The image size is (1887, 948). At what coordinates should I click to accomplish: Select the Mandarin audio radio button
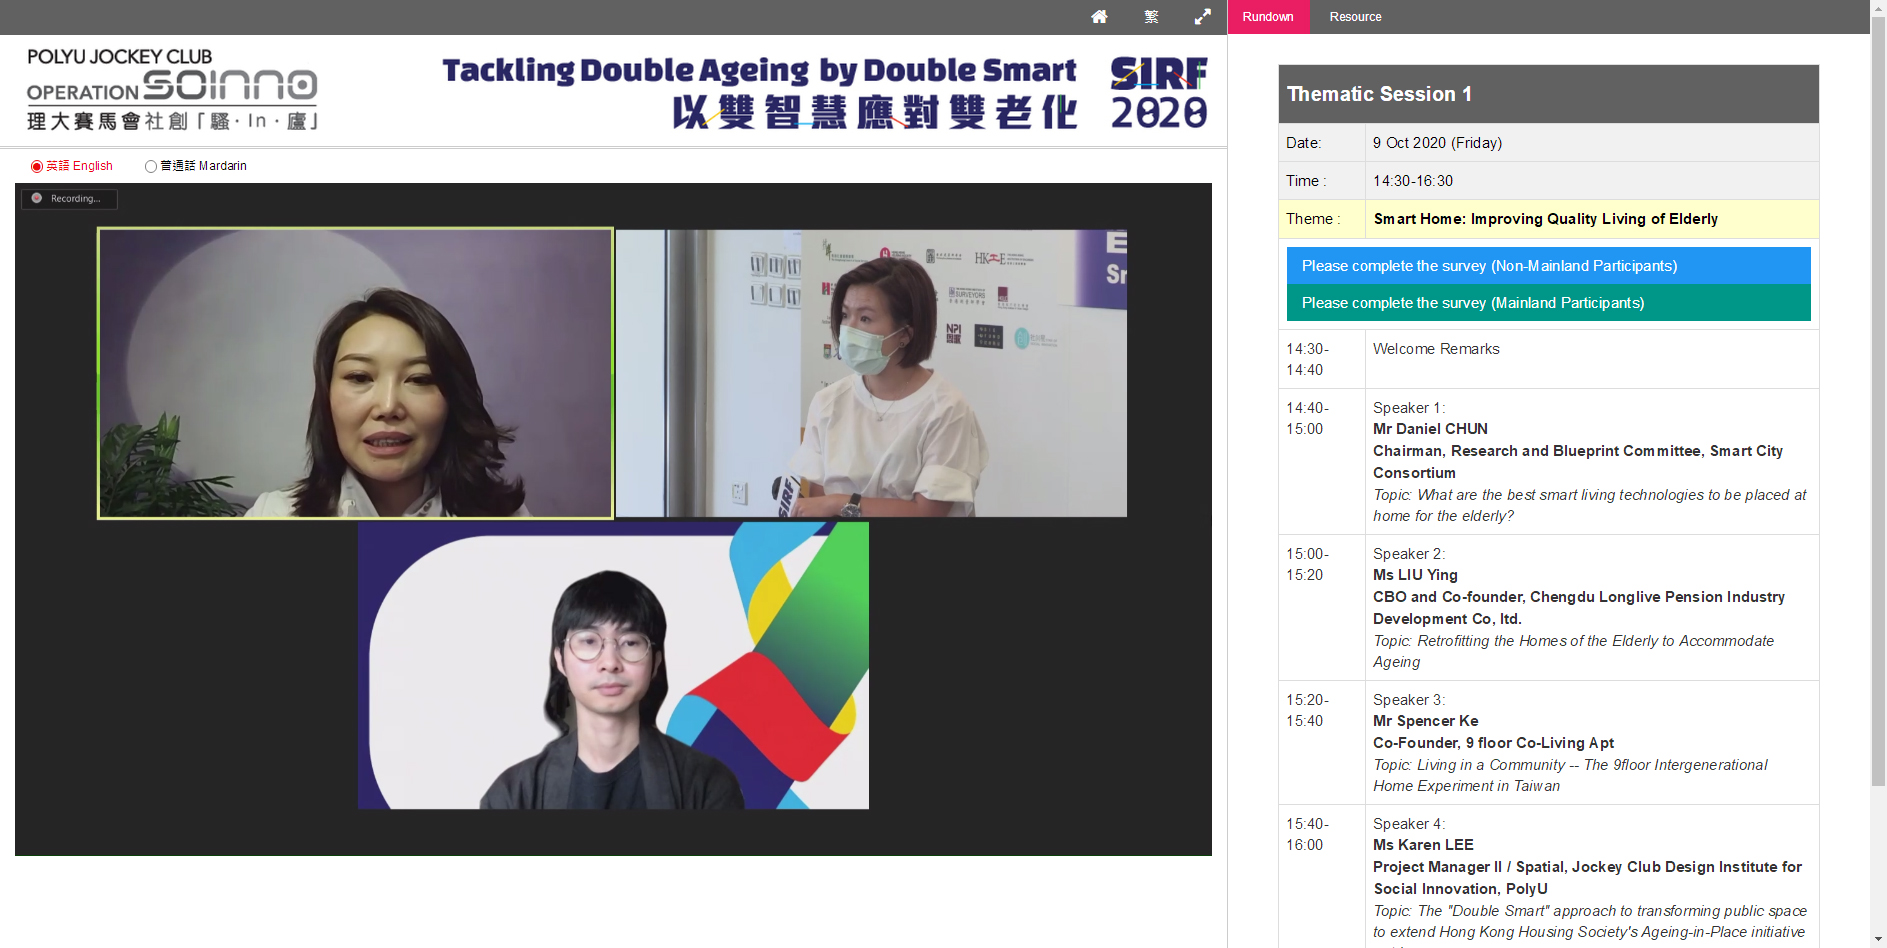tap(151, 166)
